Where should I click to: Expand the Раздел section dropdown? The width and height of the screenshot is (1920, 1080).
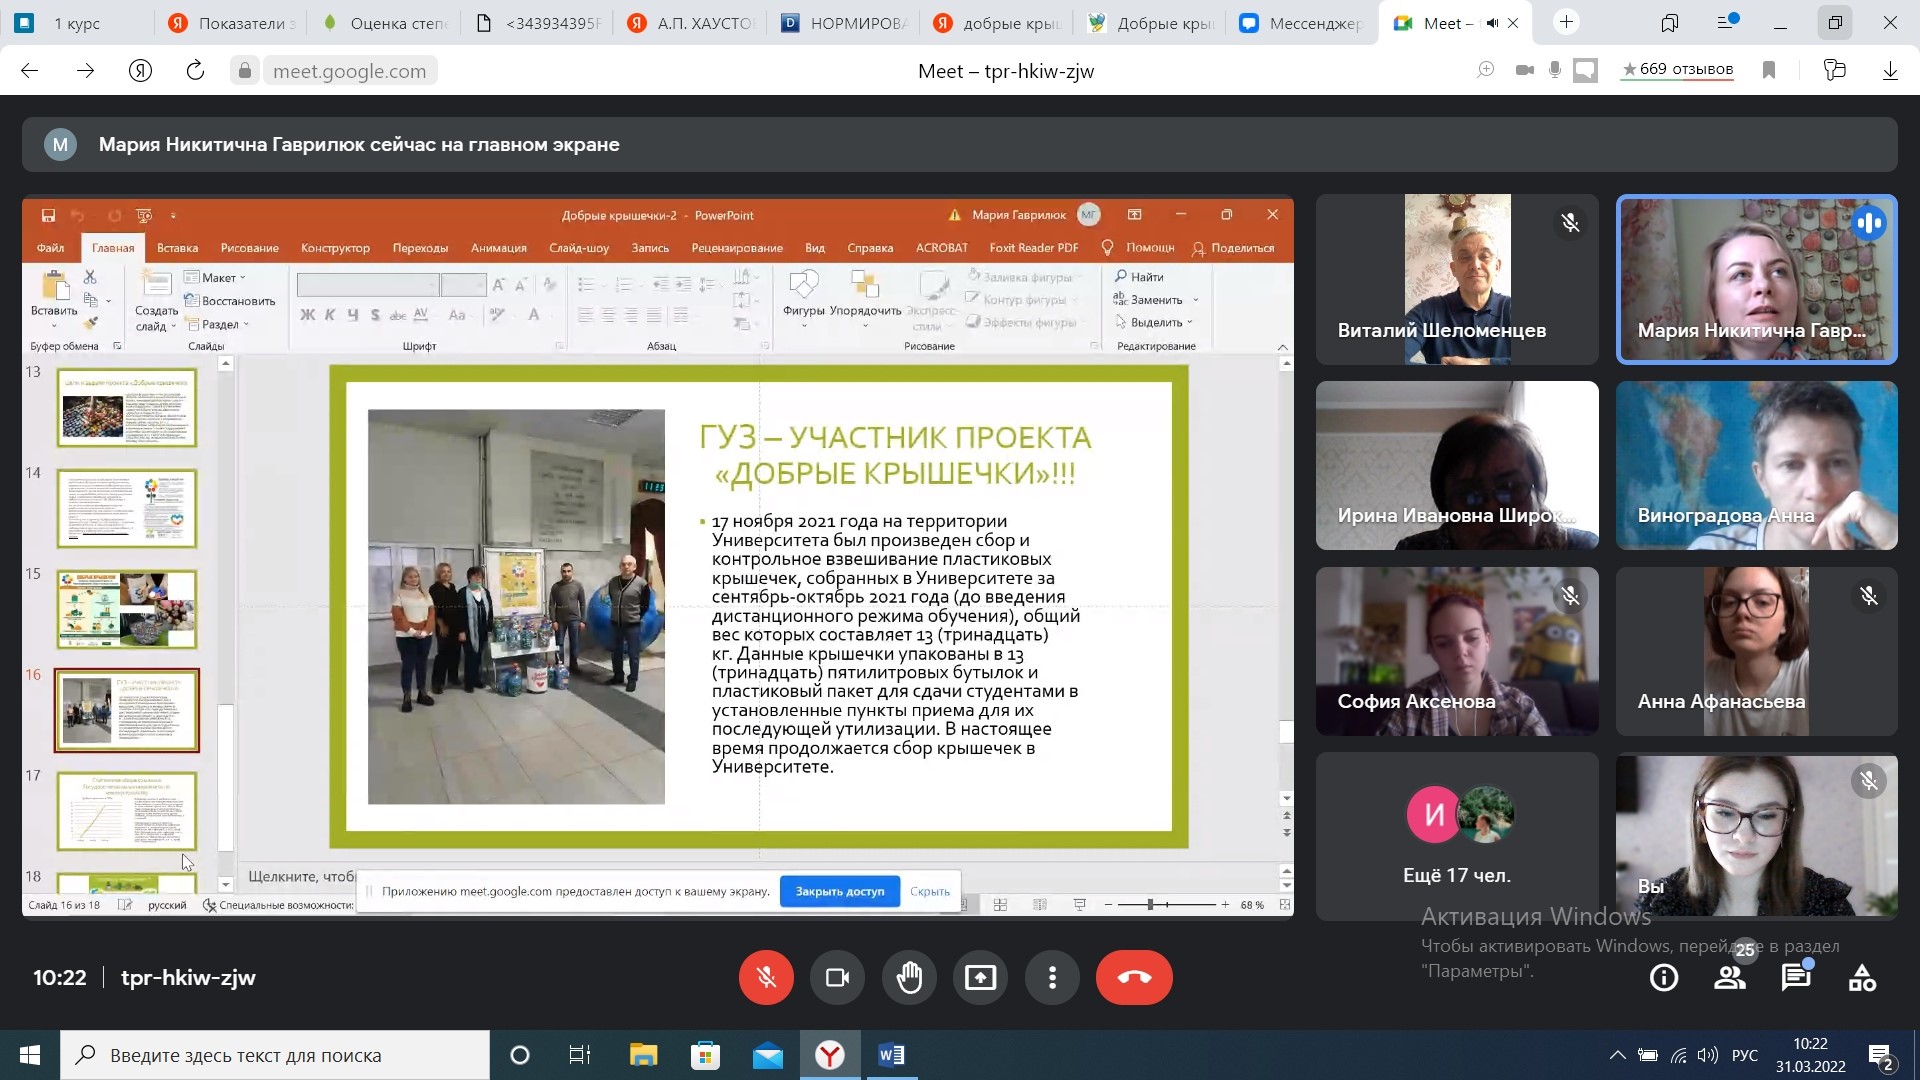[217, 324]
